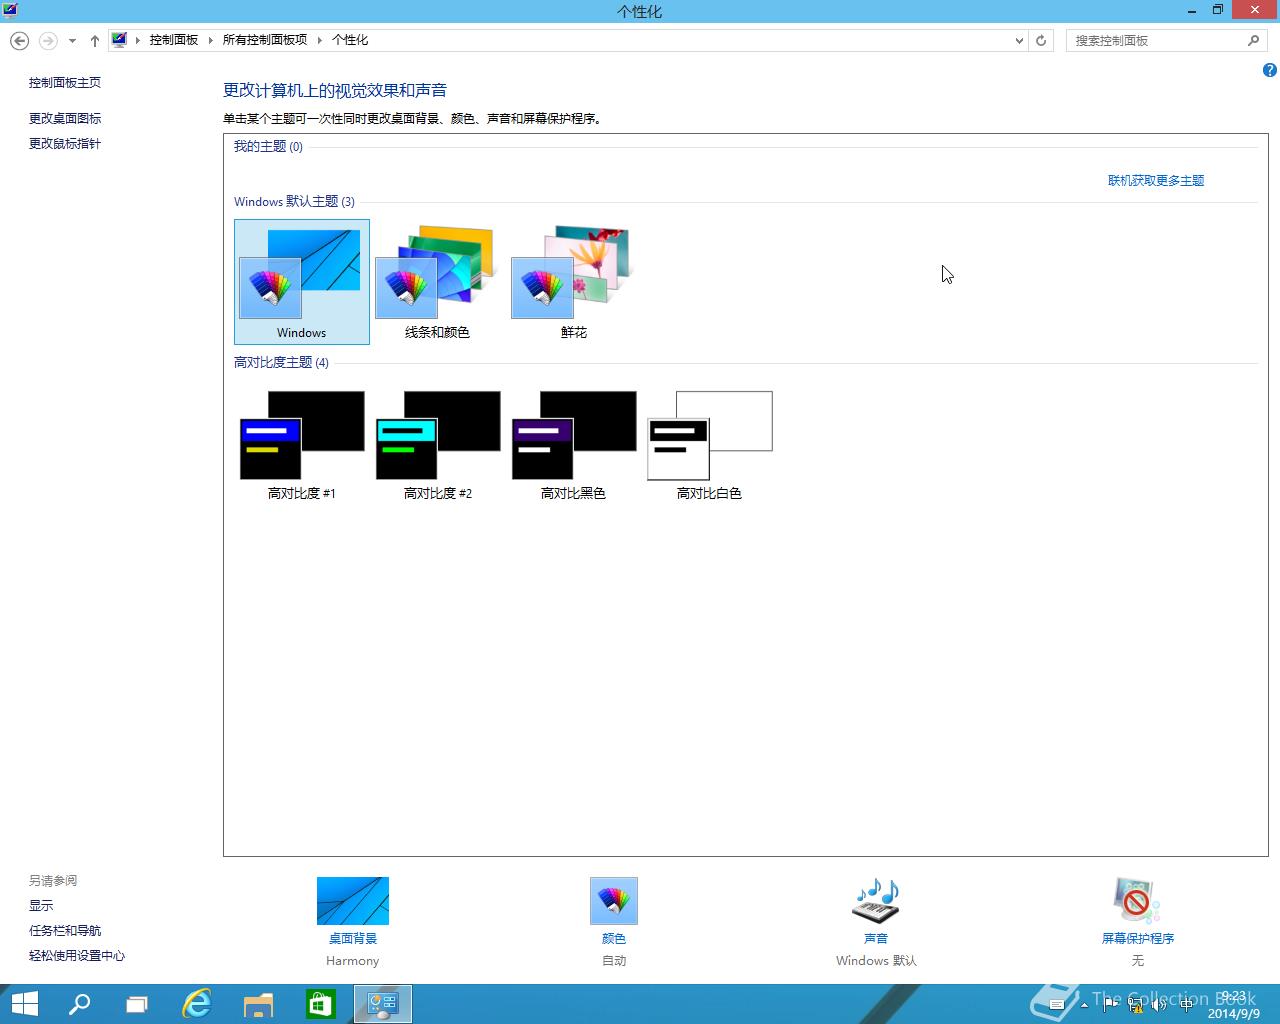Navigate back with the back arrow
Viewport: 1280px width, 1024px height.
click(x=19, y=41)
